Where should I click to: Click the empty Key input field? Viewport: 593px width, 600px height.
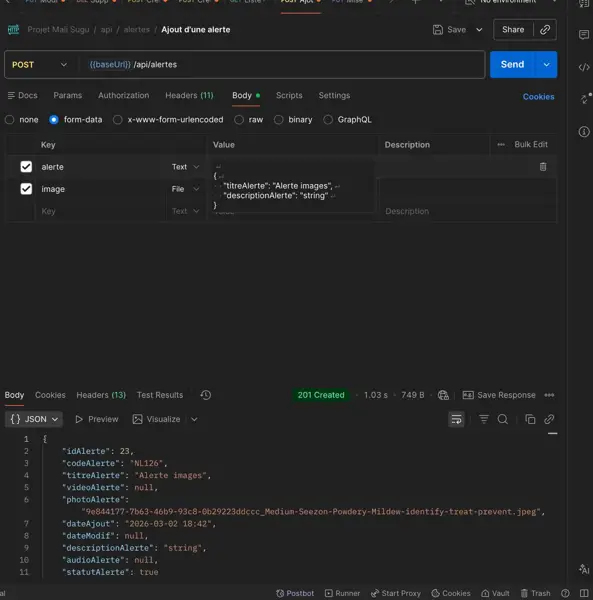pyautogui.click(x=100, y=211)
